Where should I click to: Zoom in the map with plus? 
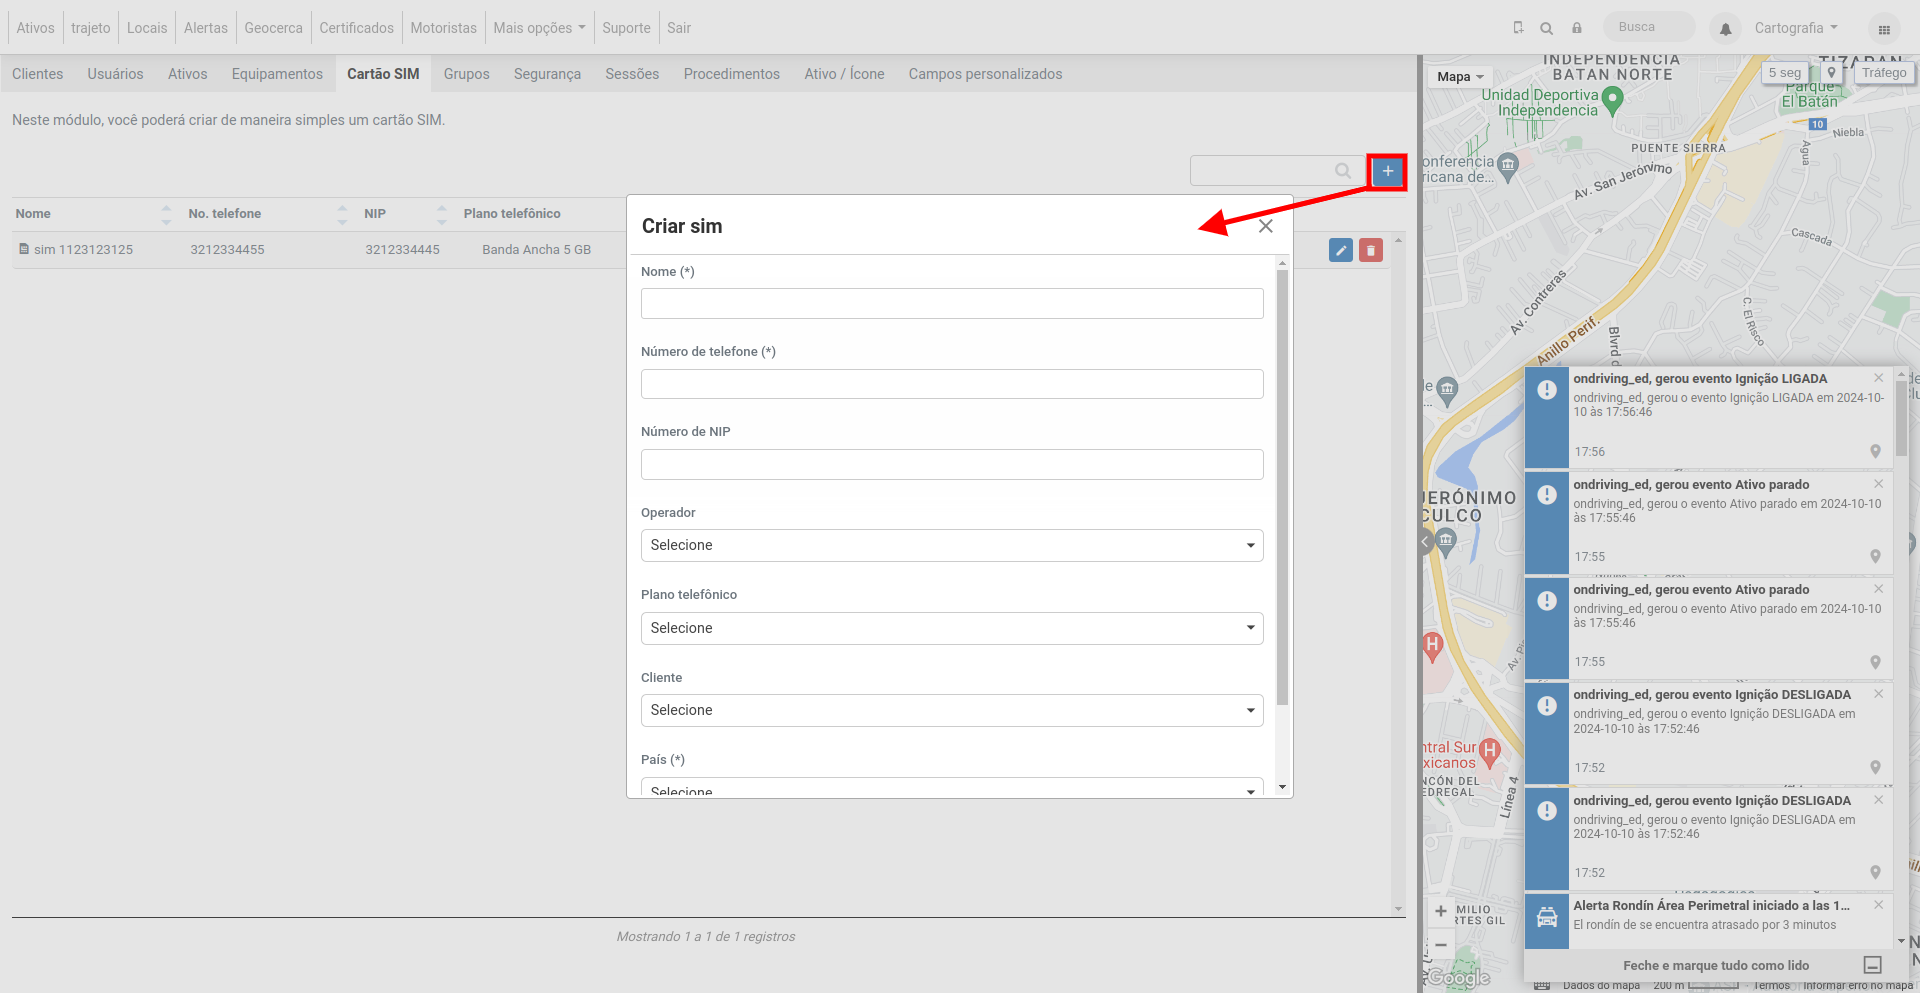coord(1441,911)
